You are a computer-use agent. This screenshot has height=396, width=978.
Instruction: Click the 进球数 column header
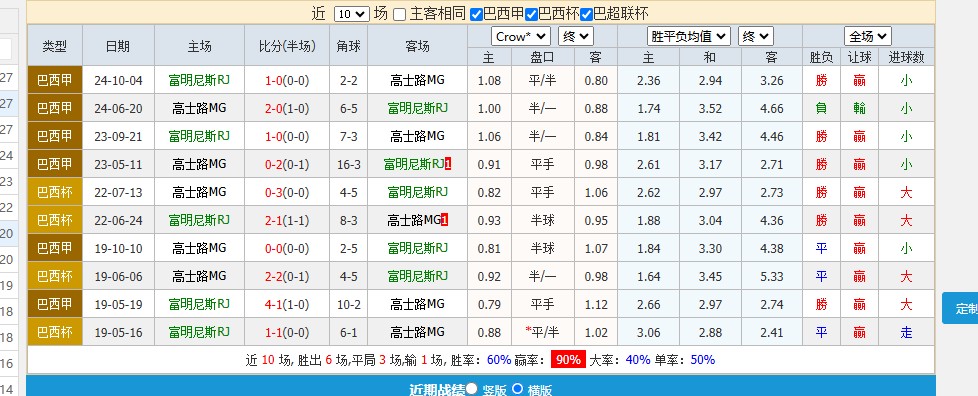(x=906, y=57)
